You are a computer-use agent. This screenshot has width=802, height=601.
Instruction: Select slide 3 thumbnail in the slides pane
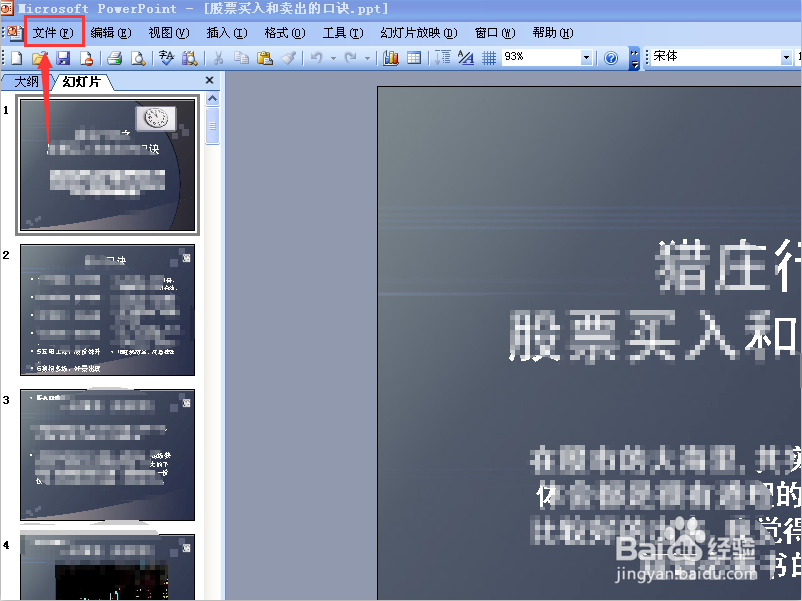tap(107, 455)
